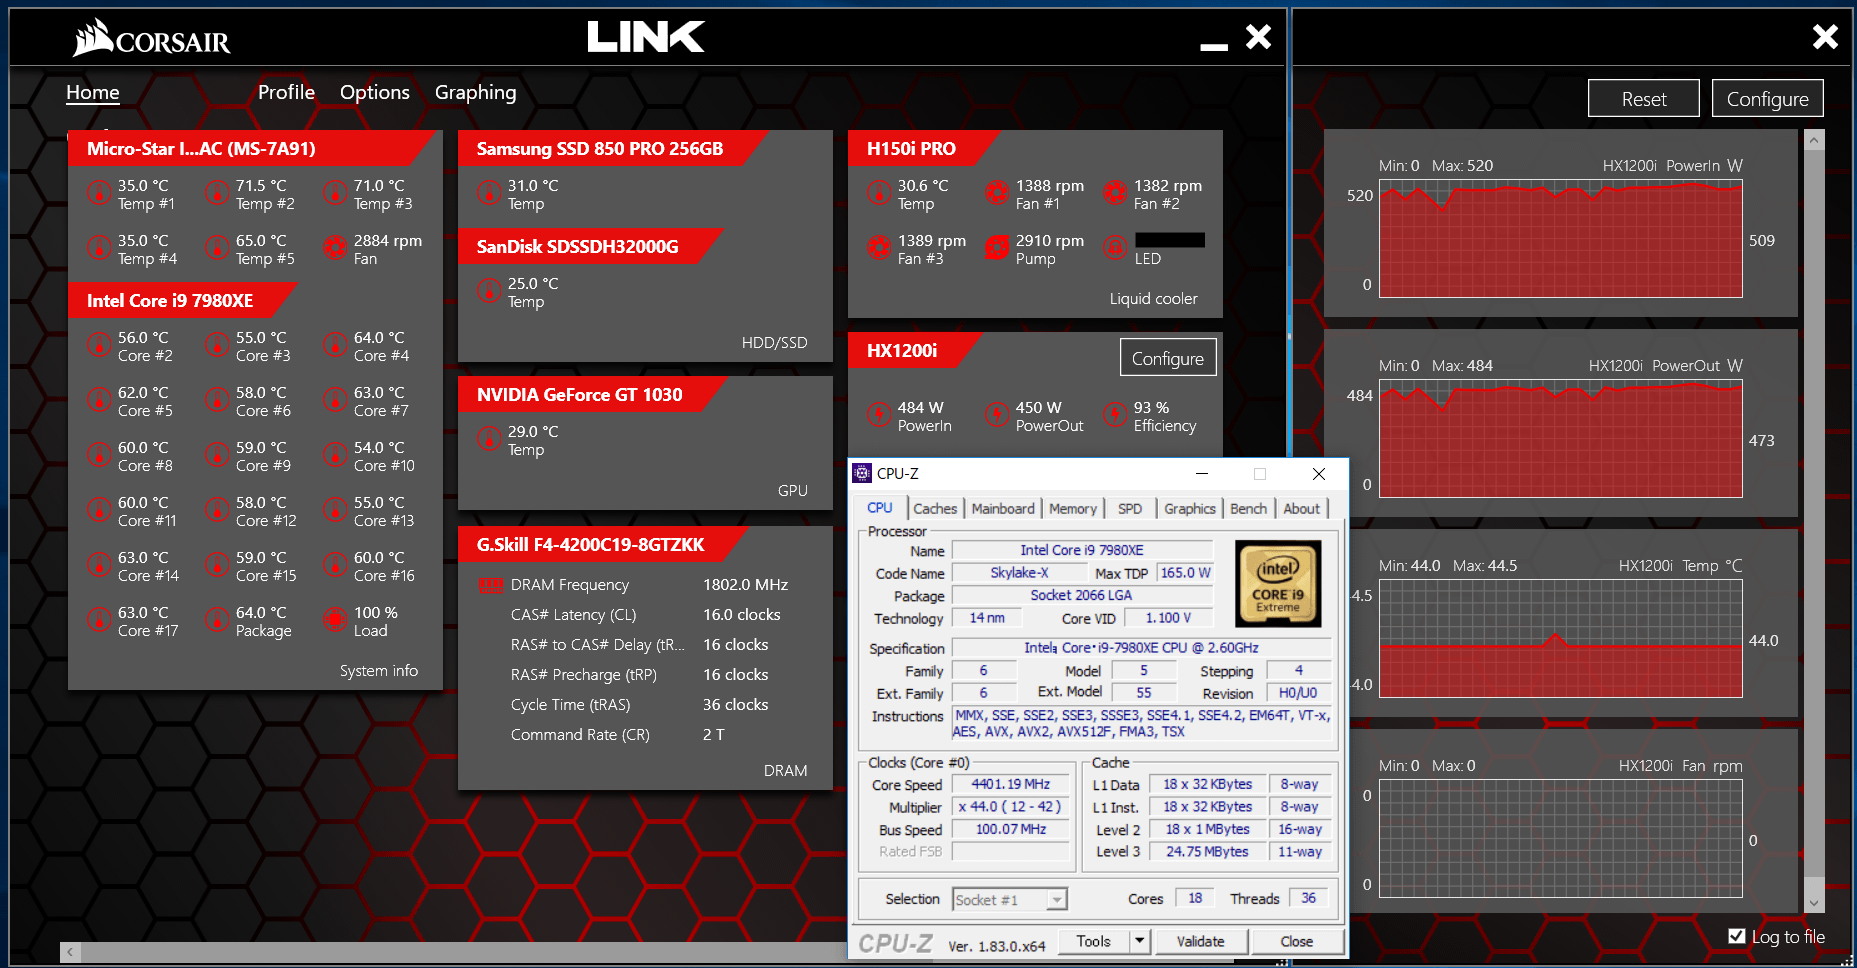1857x968 pixels.
Task: Click the H150i PRO black LED color swatch
Action: click(x=1170, y=240)
